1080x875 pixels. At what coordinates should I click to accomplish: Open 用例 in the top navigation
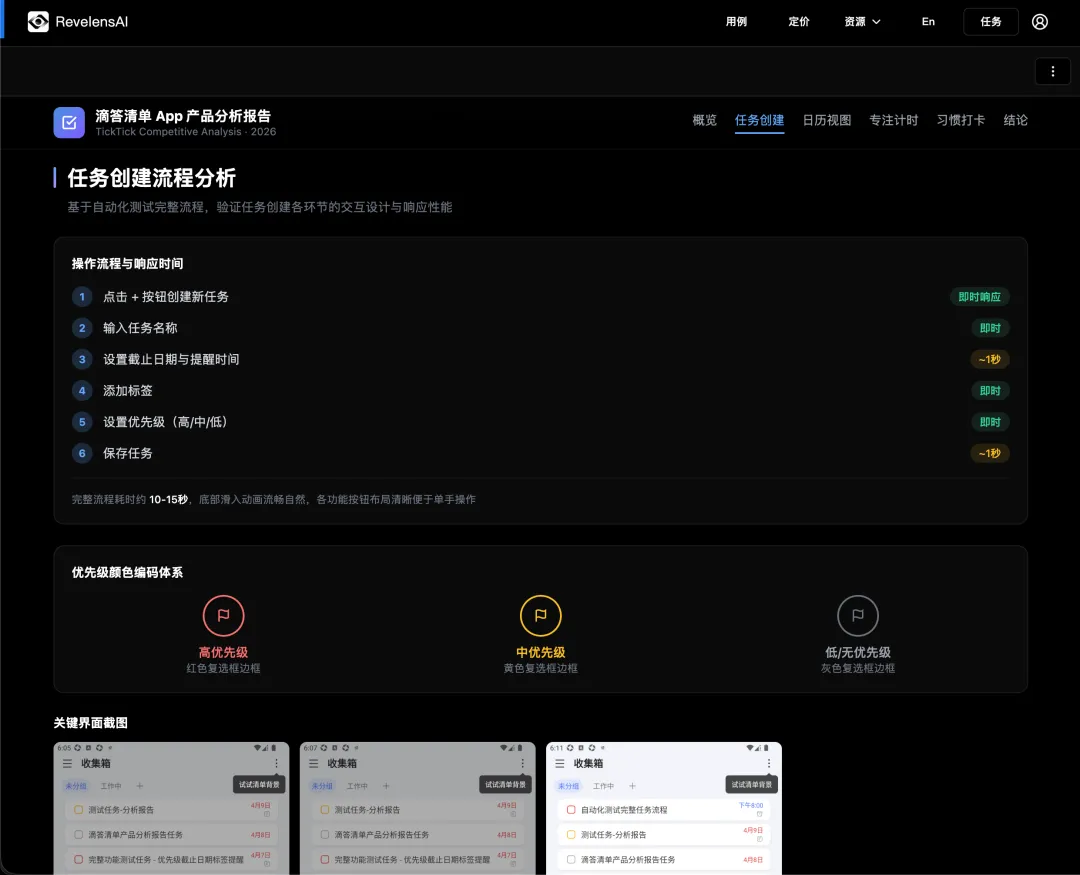[x=736, y=22]
